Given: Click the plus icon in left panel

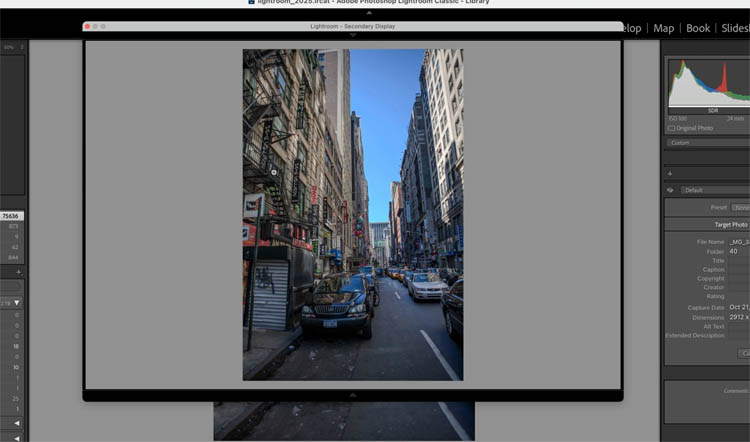Looking at the screenshot, I should click(x=17, y=271).
